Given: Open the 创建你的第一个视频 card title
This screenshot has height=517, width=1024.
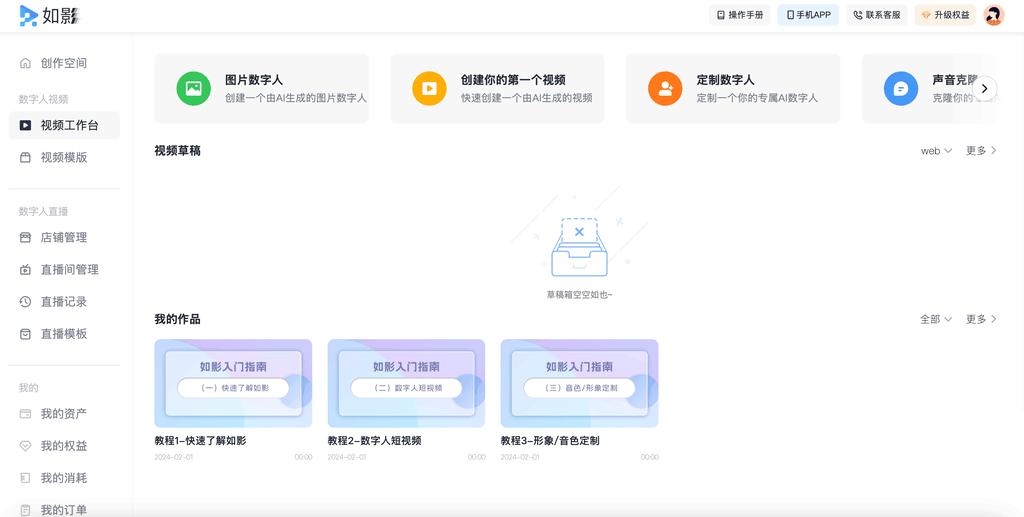Looking at the screenshot, I should (513, 80).
